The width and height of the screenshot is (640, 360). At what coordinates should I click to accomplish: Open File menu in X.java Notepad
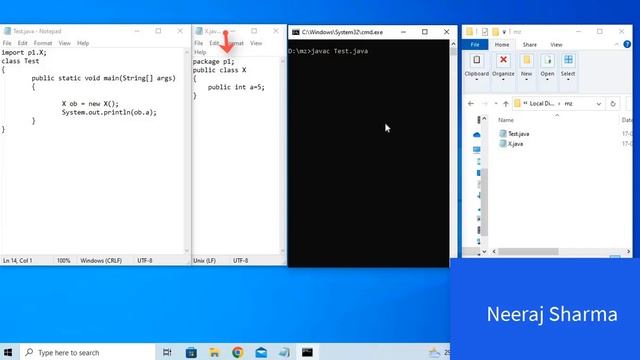(x=198, y=43)
